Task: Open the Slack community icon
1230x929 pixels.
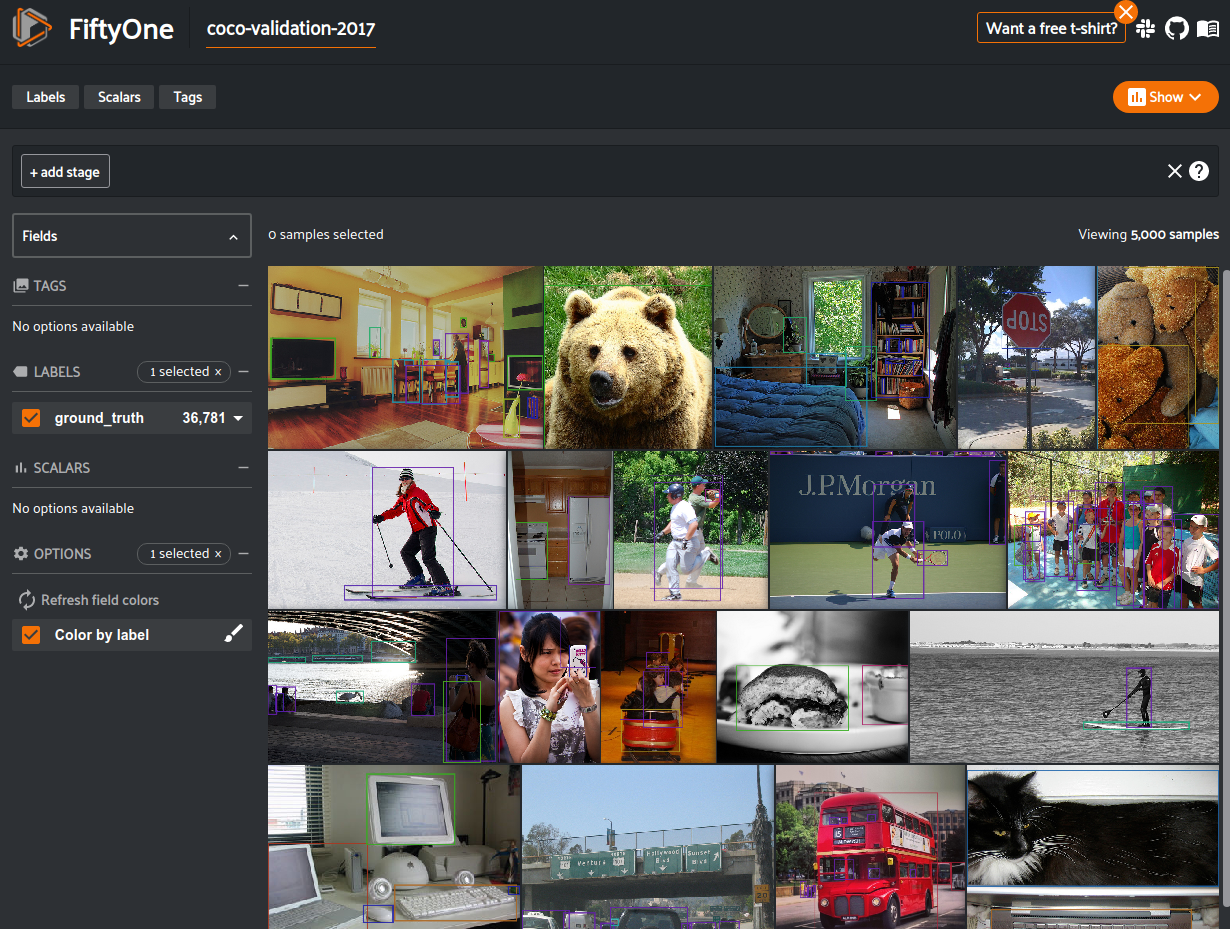Action: pos(1146,29)
